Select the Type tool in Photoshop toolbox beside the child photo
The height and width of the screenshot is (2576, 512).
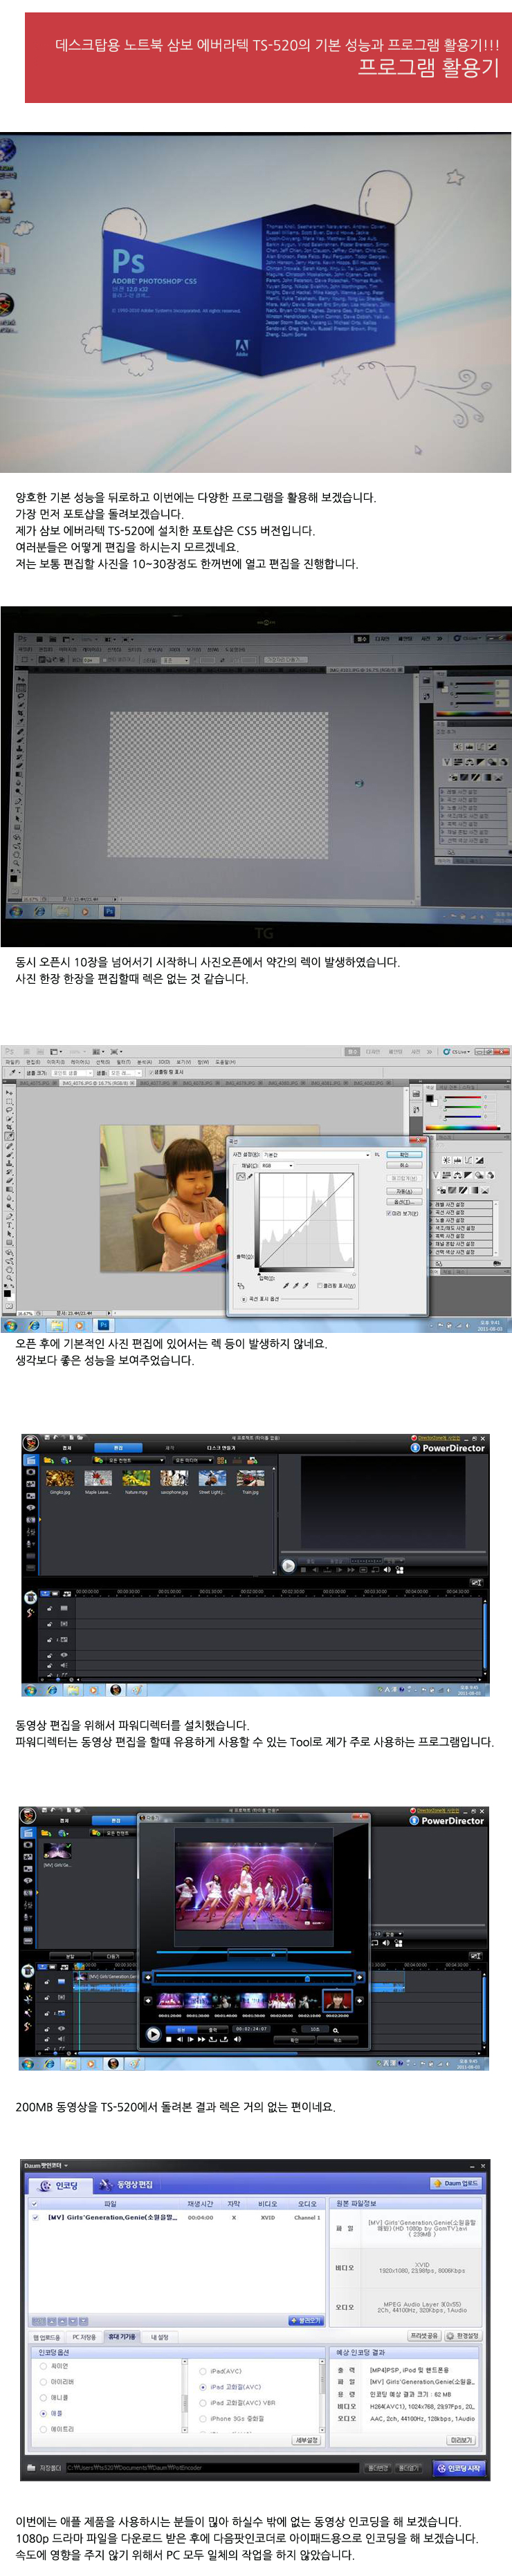pos(9,1225)
